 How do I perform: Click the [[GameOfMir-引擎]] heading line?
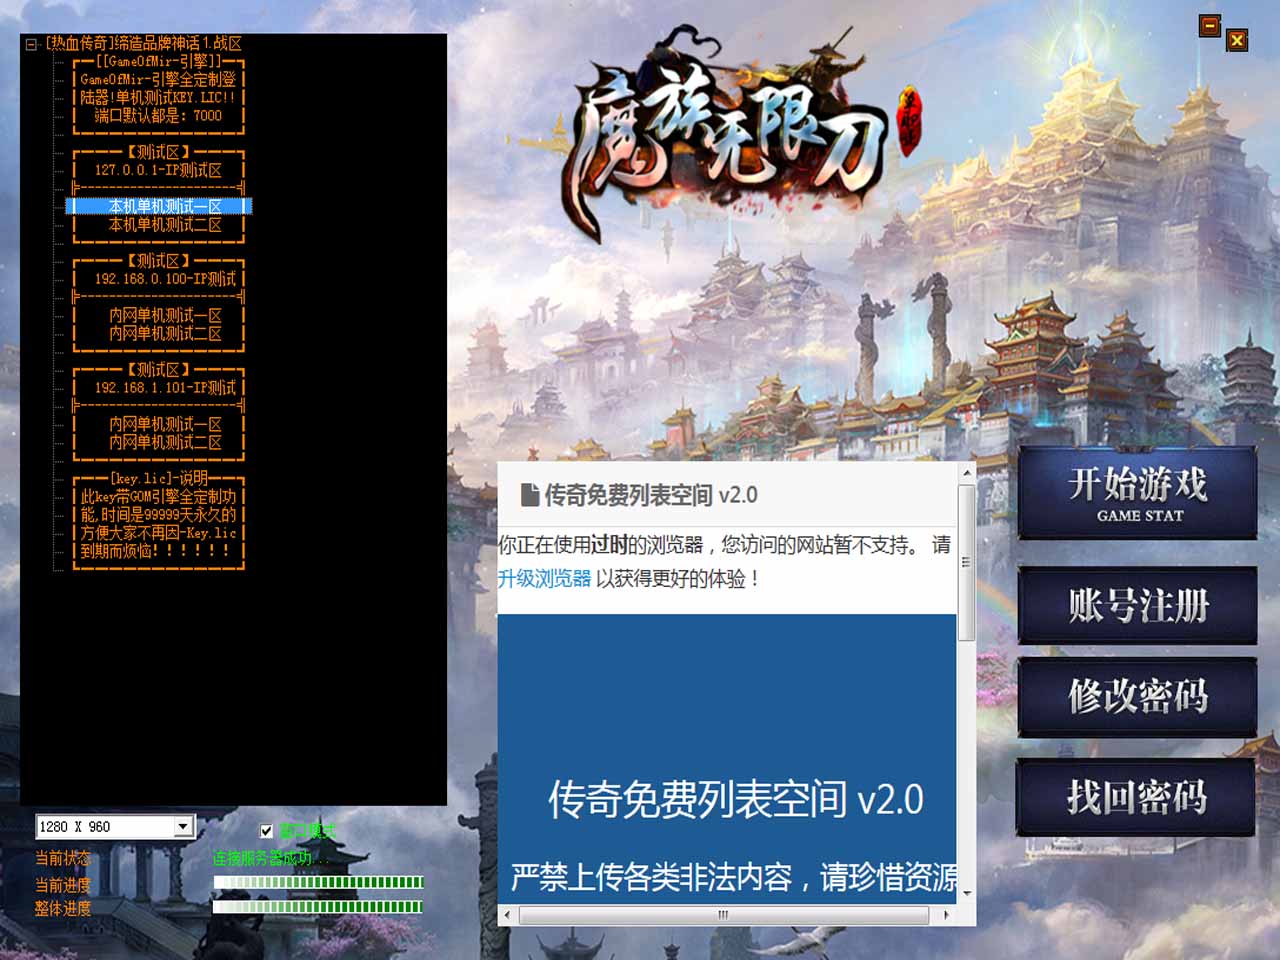click(x=159, y=61)
